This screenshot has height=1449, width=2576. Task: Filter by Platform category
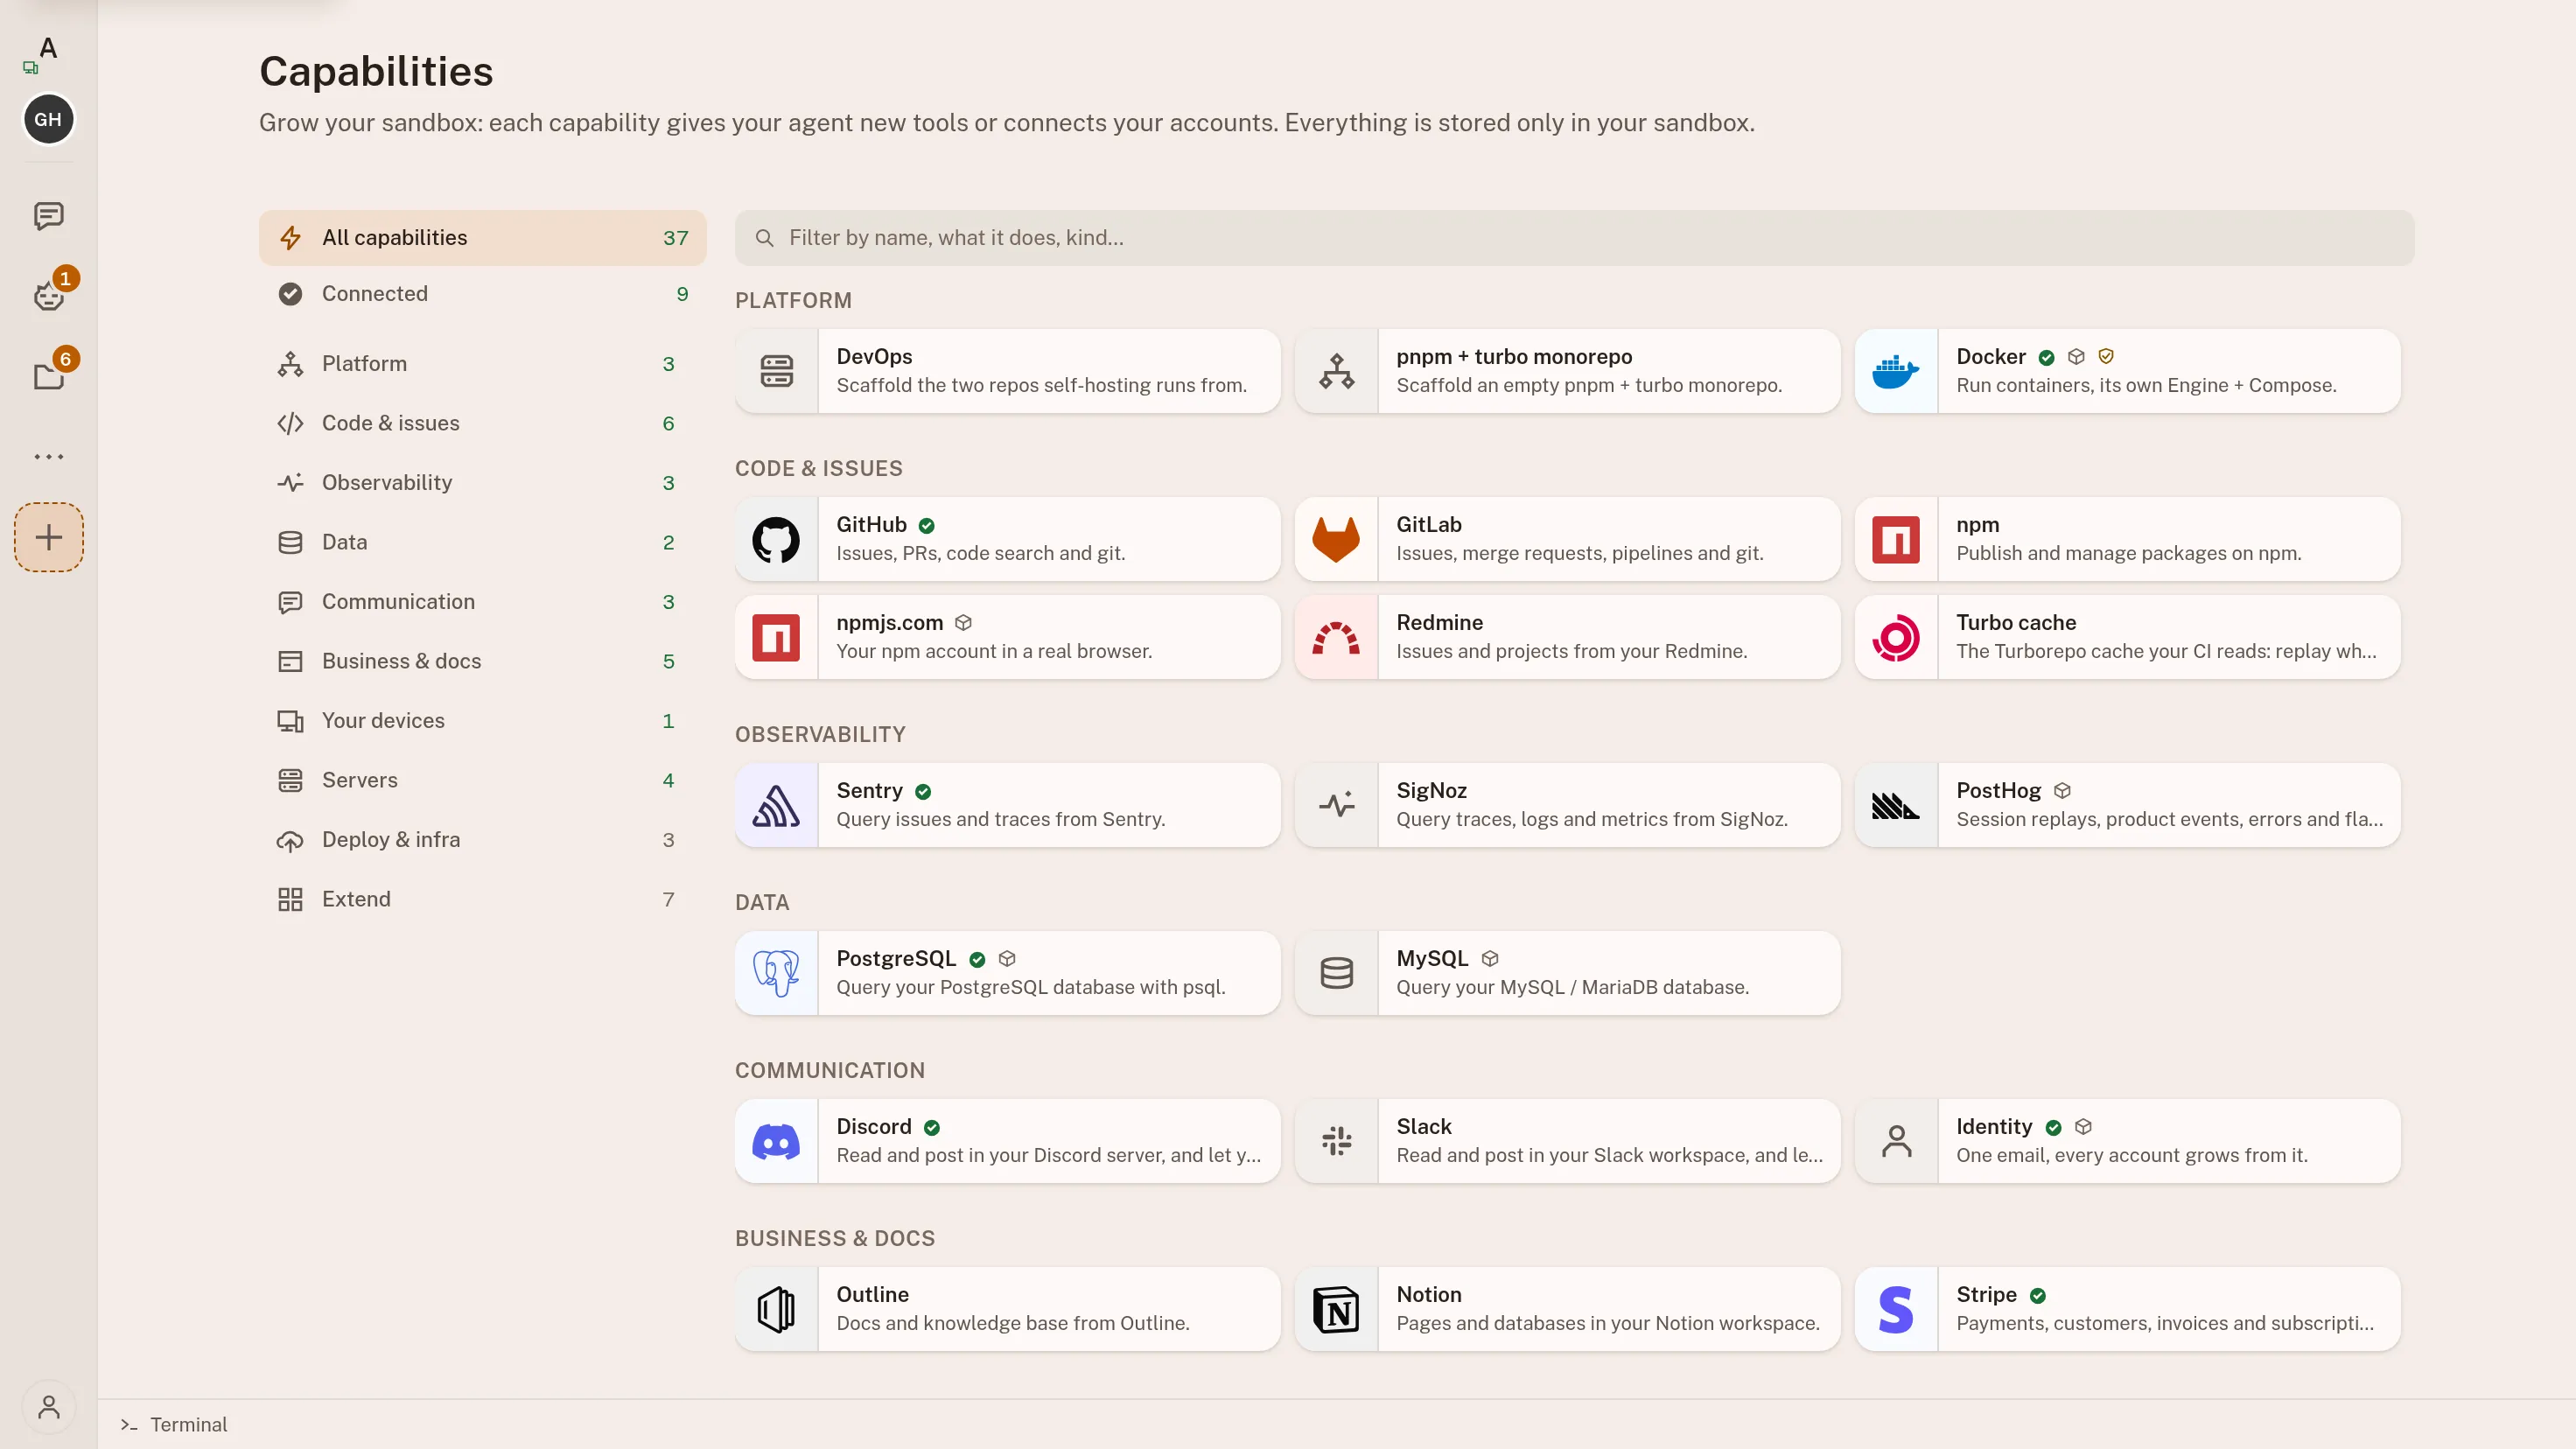coord(482,363)
